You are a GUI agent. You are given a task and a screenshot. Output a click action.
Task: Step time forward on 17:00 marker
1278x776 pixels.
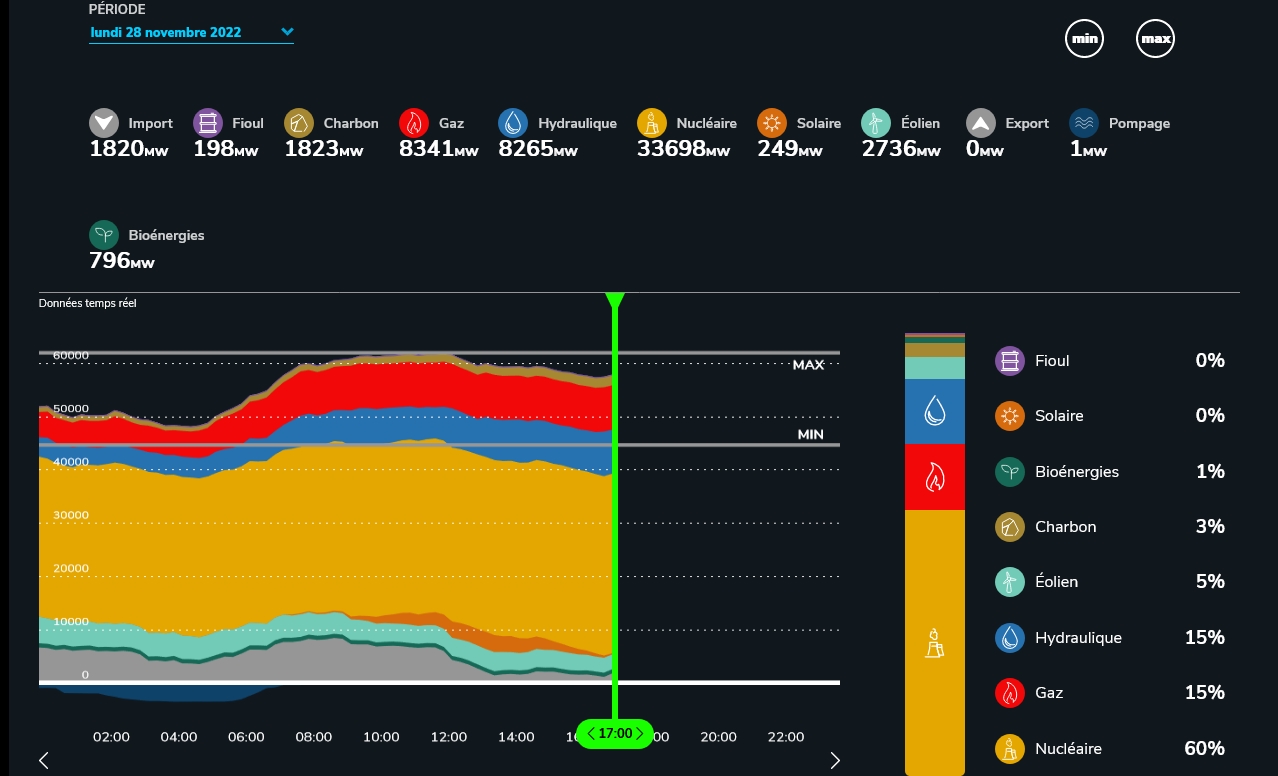[x=640, y=734]
